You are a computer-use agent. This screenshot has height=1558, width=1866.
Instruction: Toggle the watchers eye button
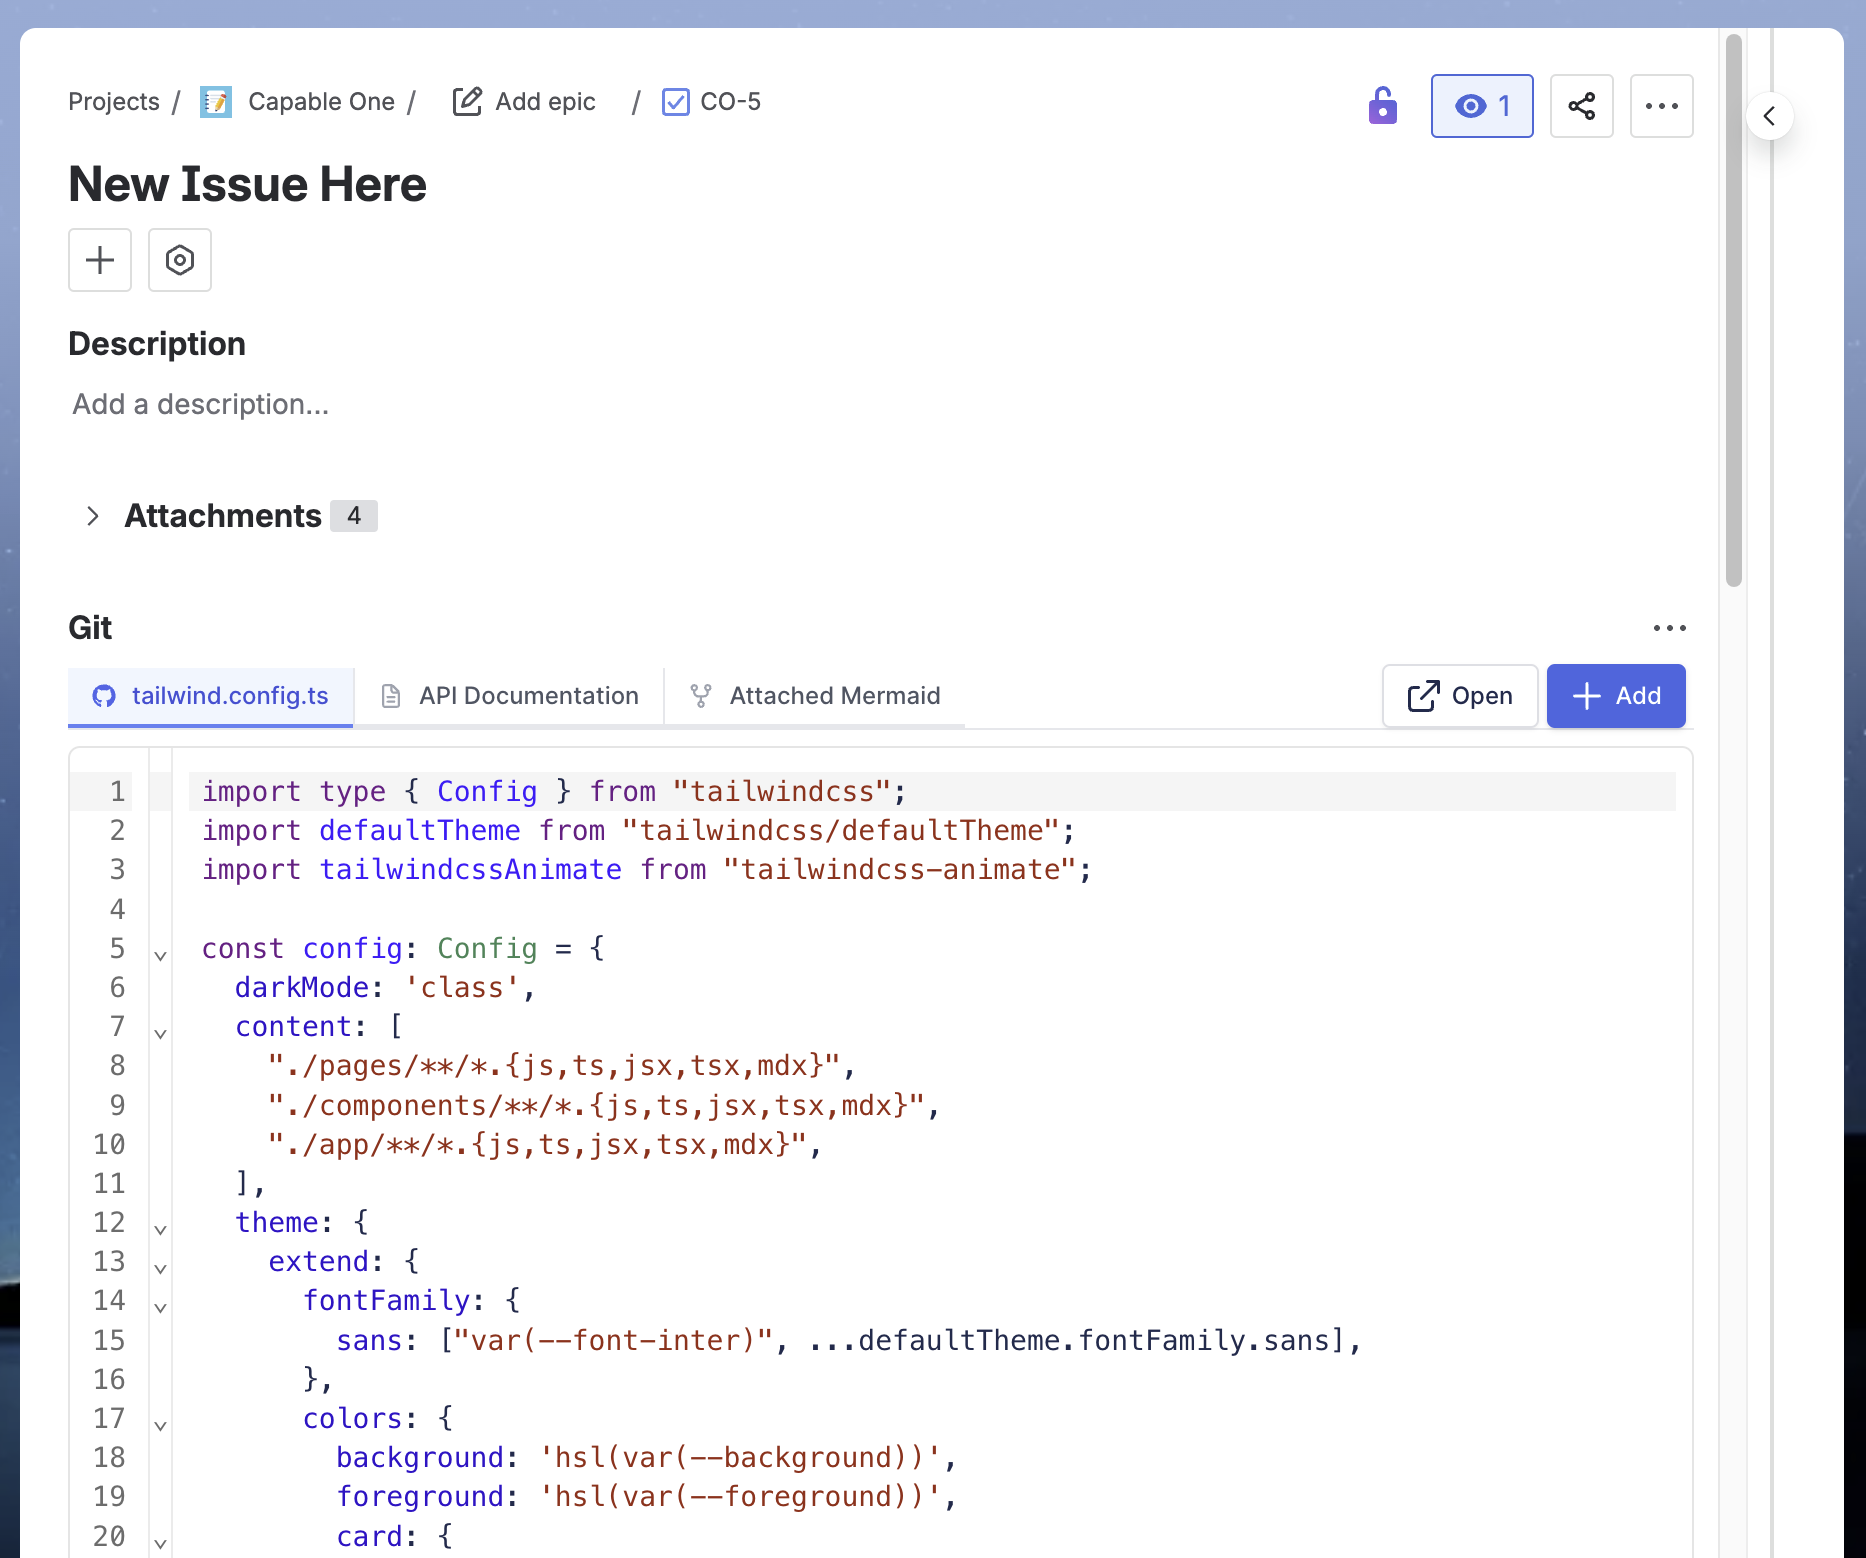[1481, 106]
